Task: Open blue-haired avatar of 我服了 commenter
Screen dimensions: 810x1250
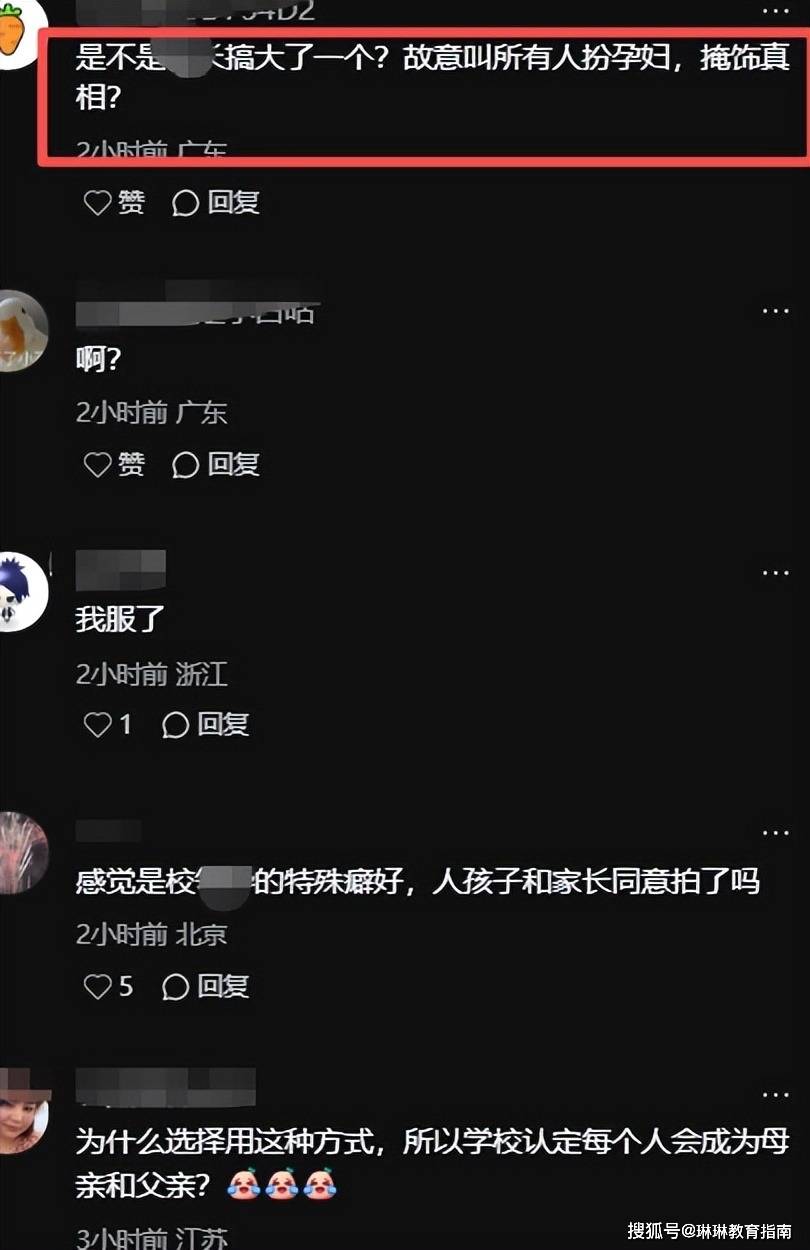Action: [x=22, y=591]
